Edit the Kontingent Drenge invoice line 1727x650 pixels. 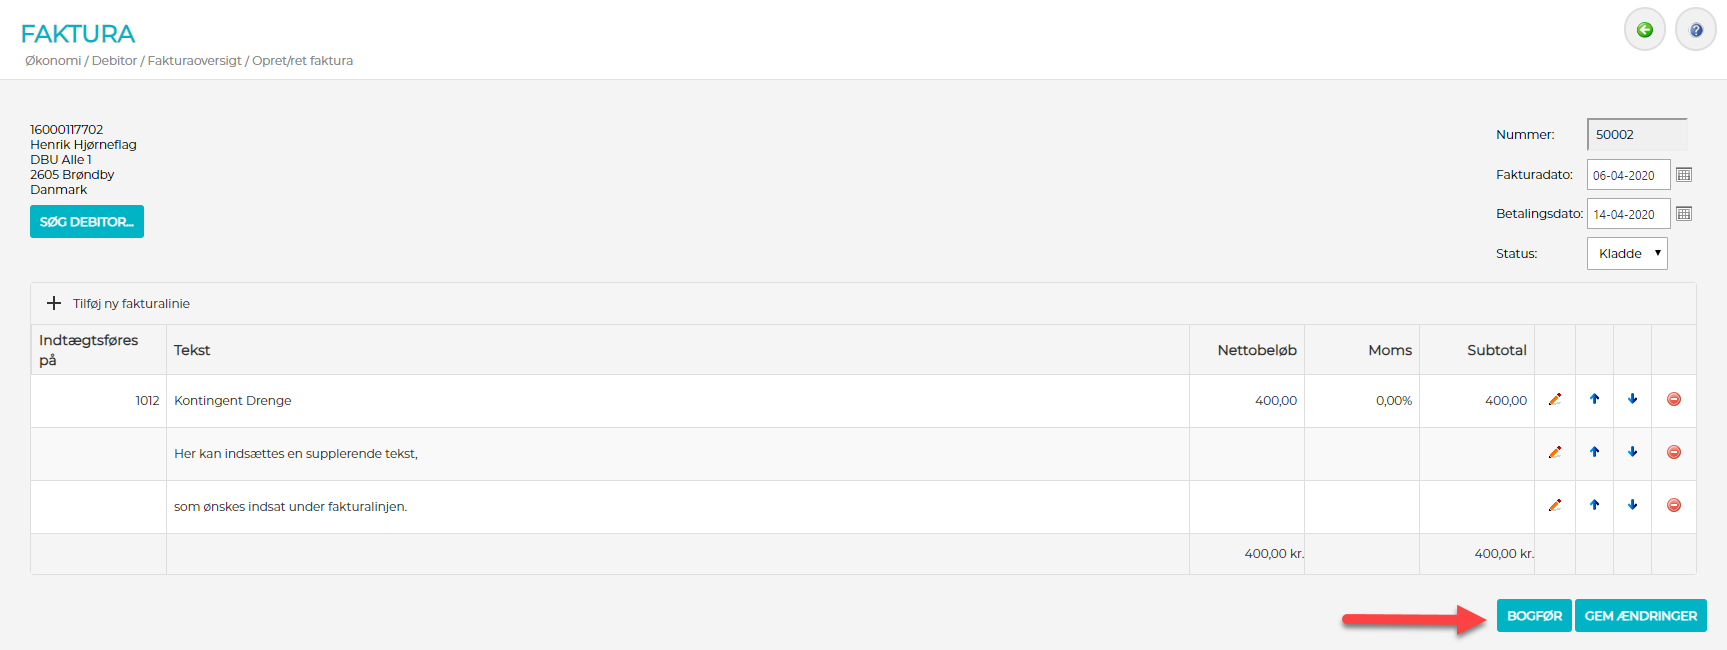[x=1555, y=400]
